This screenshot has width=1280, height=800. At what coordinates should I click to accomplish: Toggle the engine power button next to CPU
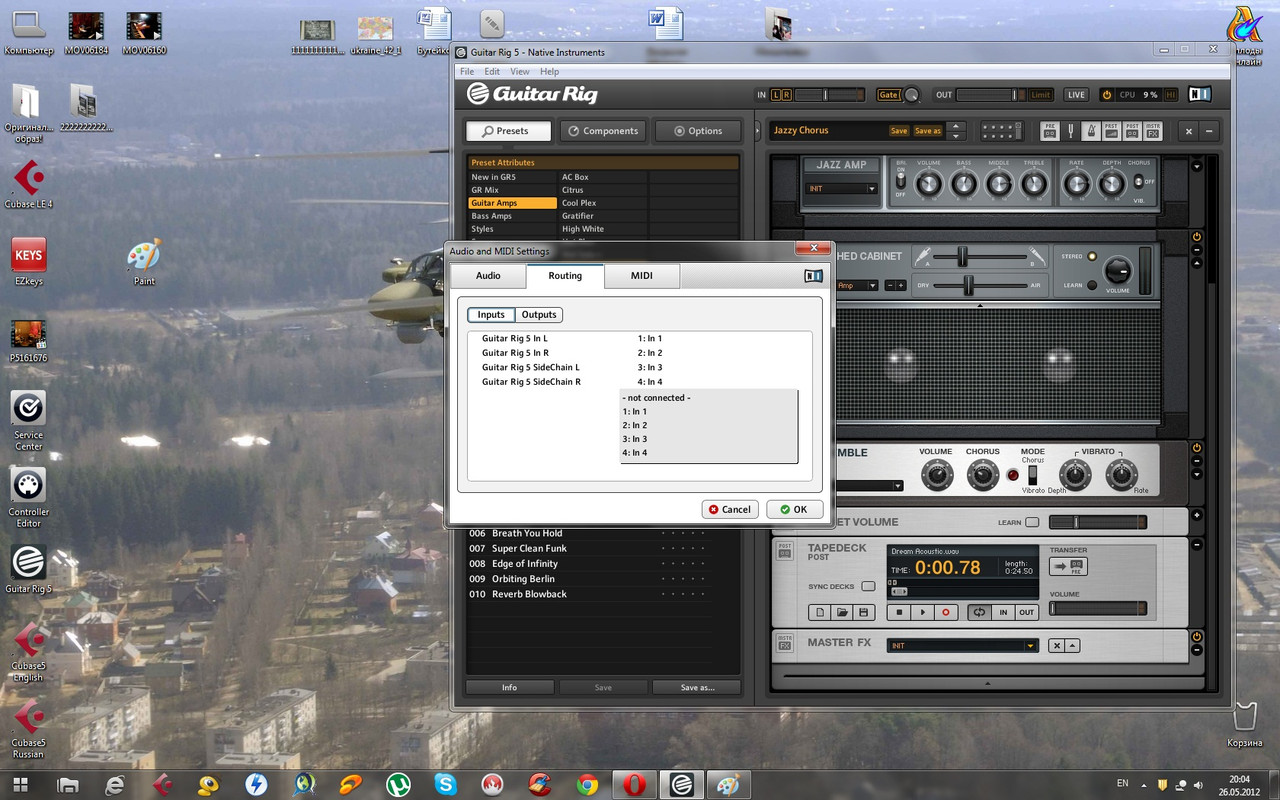(1106, 95)
